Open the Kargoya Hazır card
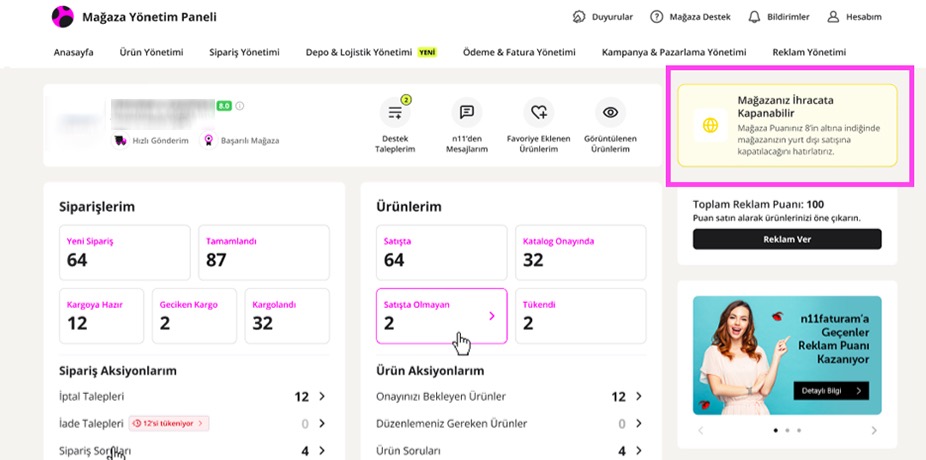Viewport: 926px width, 460px height. coord(102,316)
